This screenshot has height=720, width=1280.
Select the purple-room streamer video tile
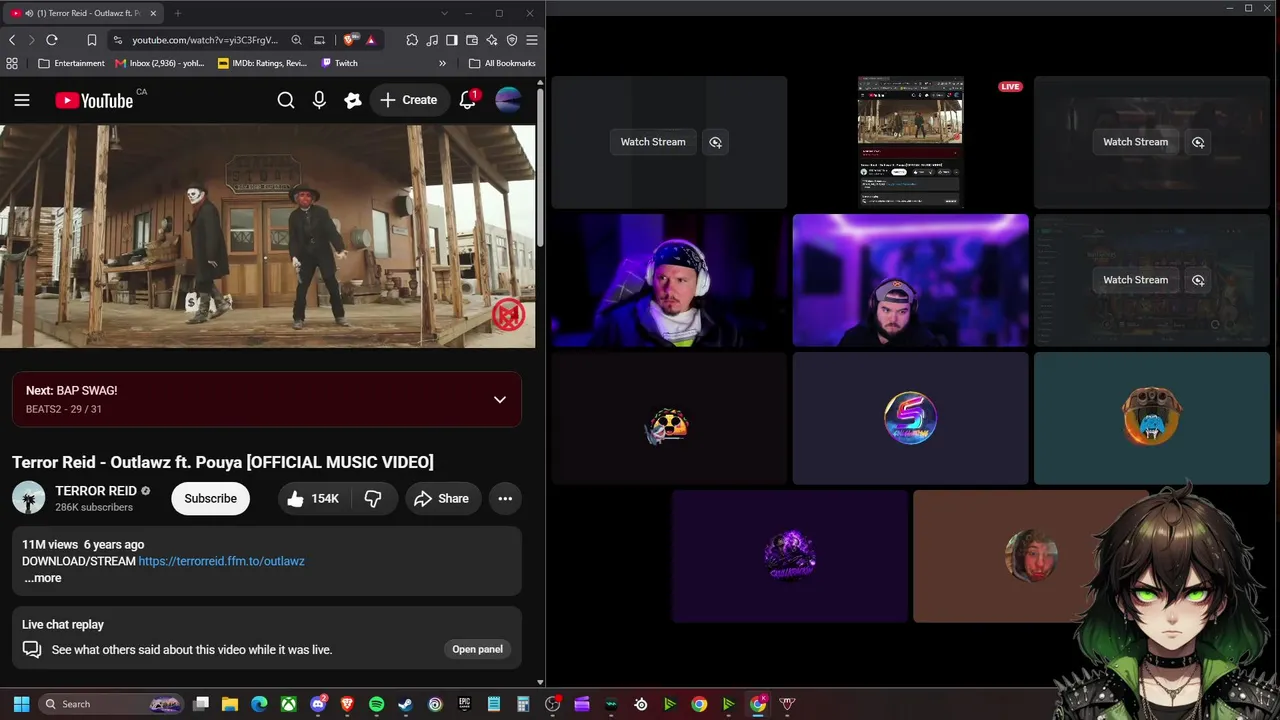click(910, 280)
